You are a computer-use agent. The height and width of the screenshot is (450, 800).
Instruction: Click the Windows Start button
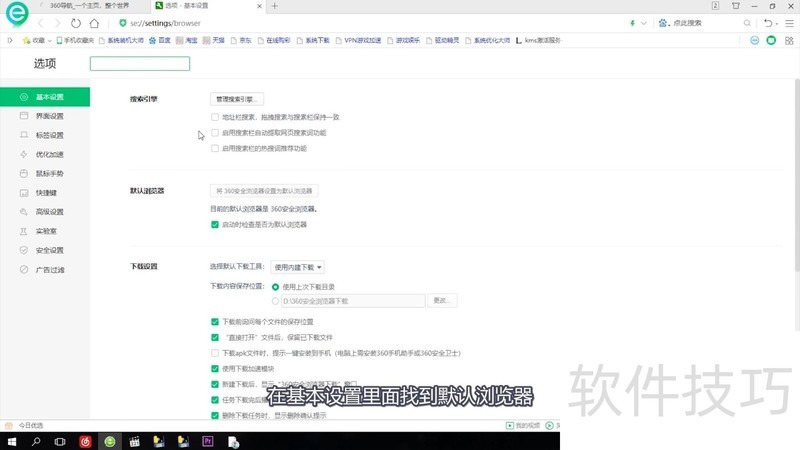[x=12, y=441]
